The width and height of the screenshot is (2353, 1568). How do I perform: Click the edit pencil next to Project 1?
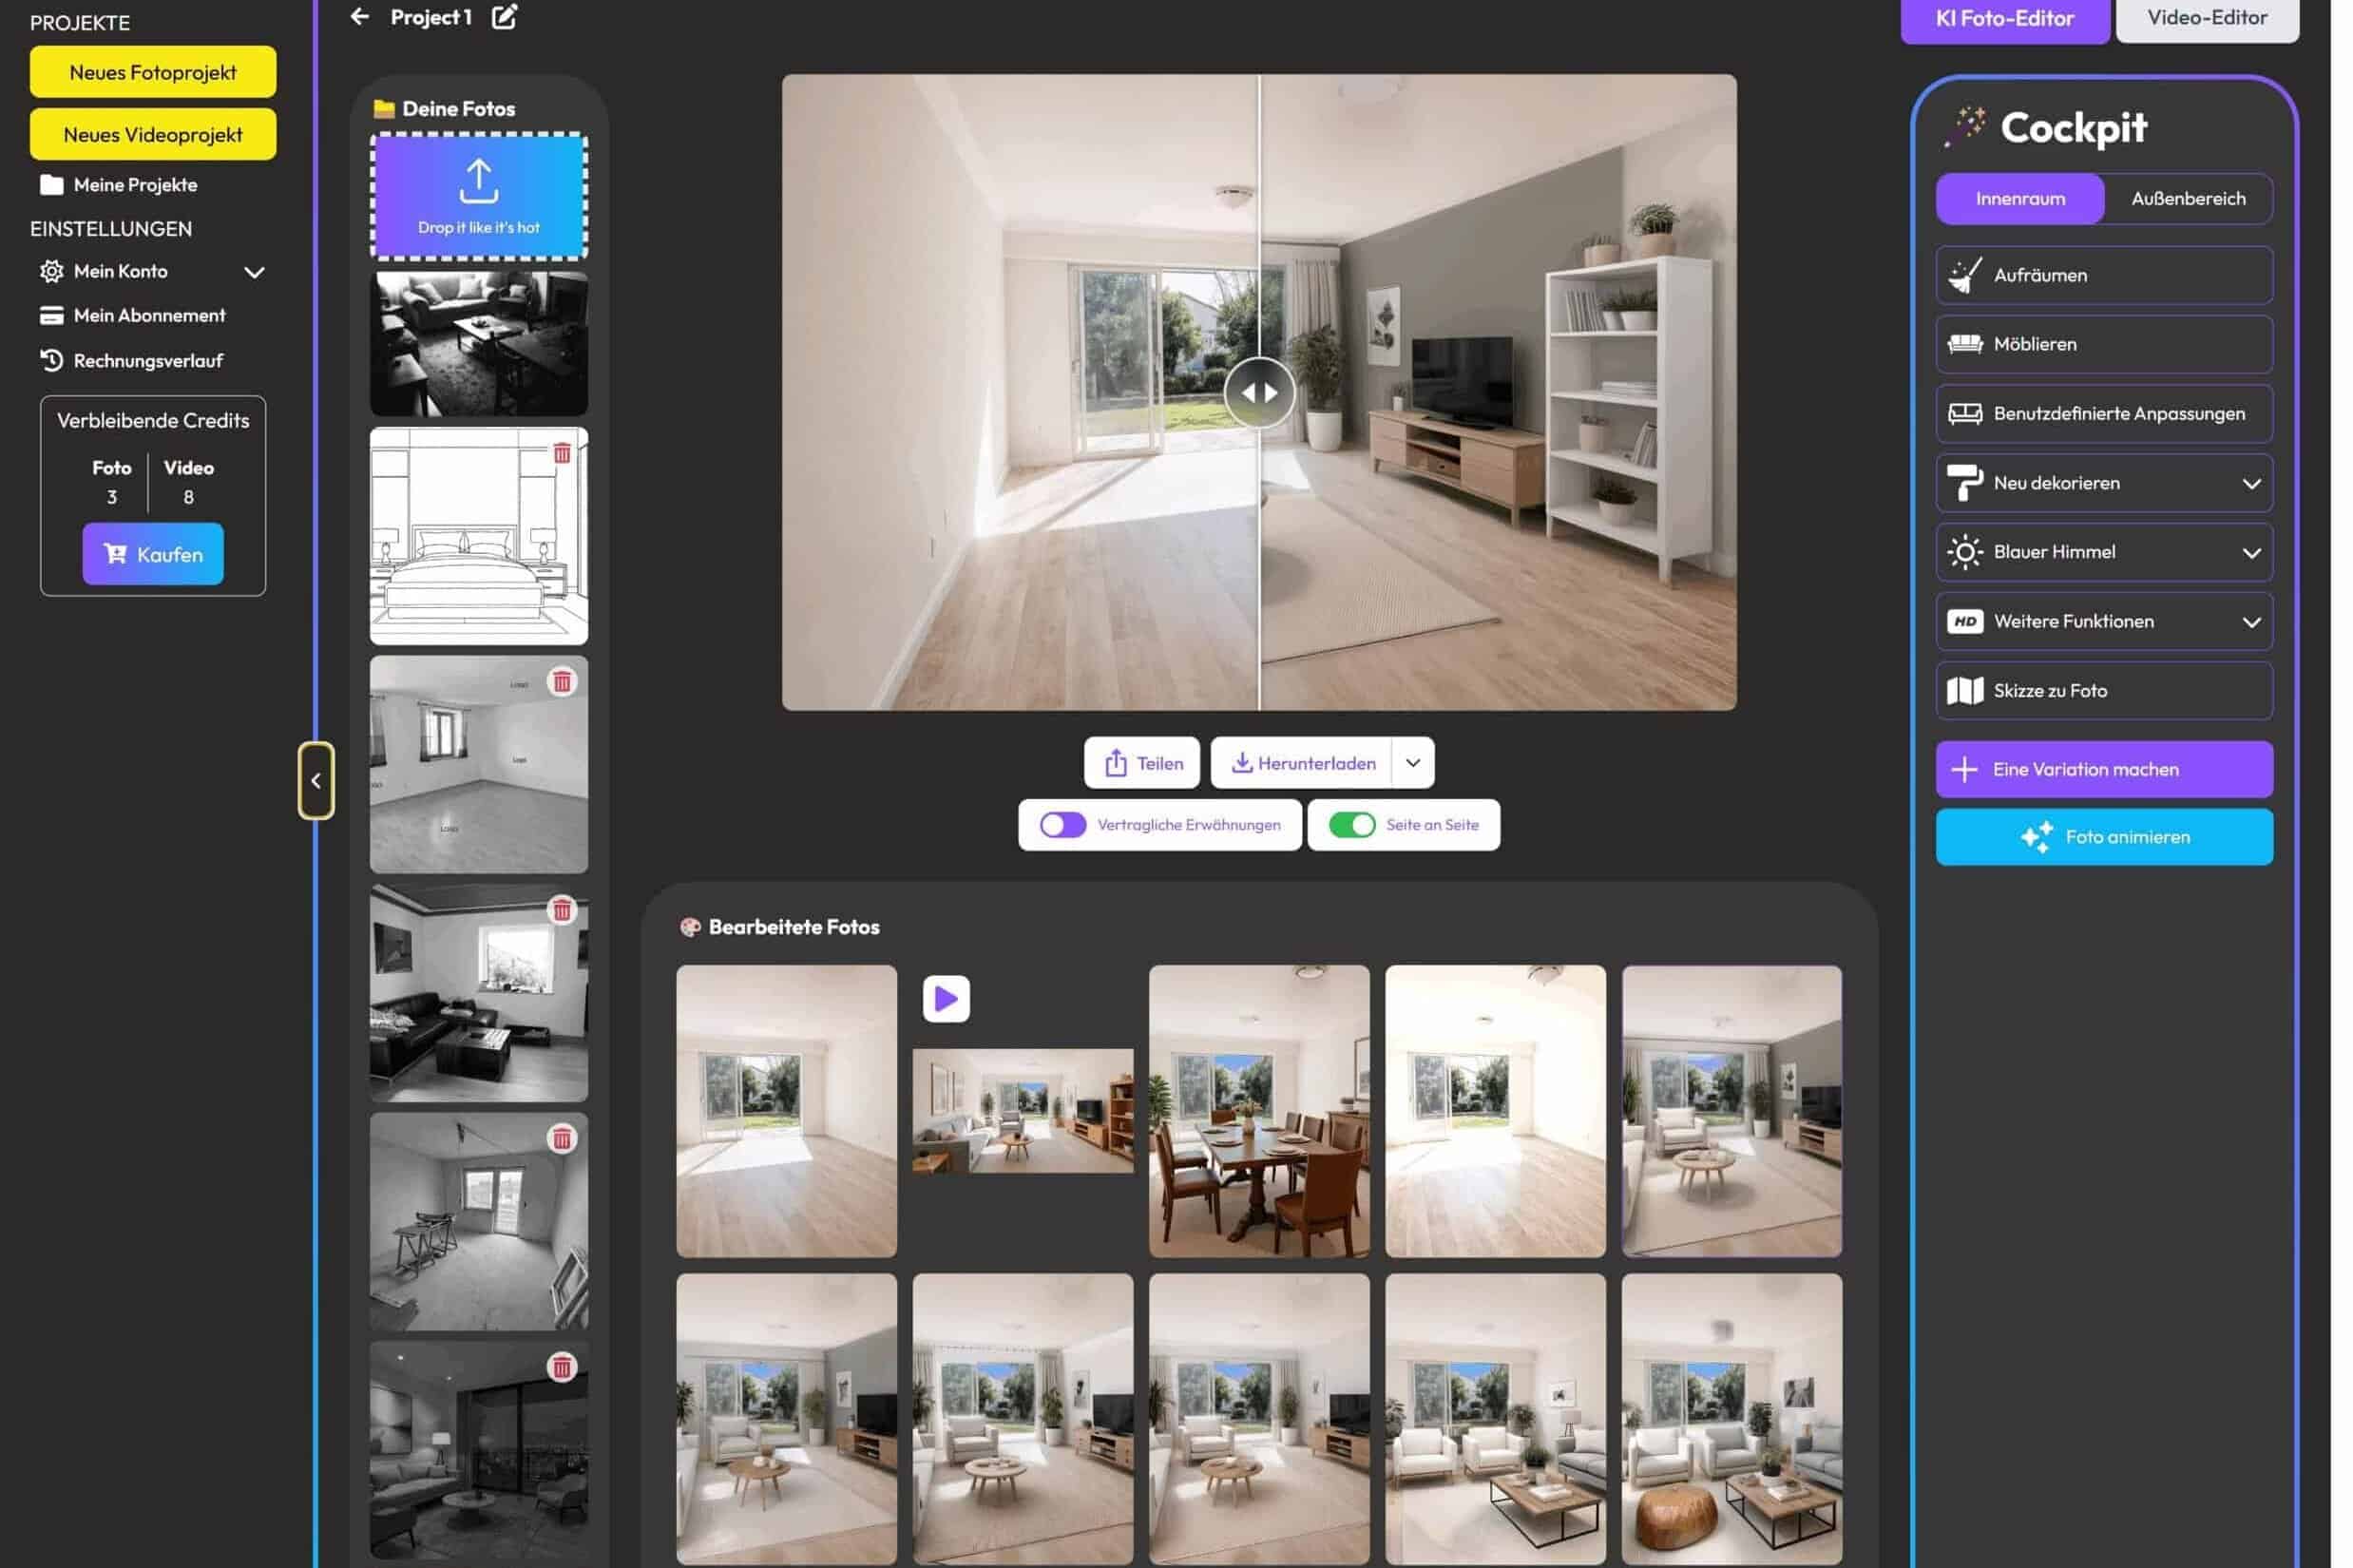pos(504,16)
